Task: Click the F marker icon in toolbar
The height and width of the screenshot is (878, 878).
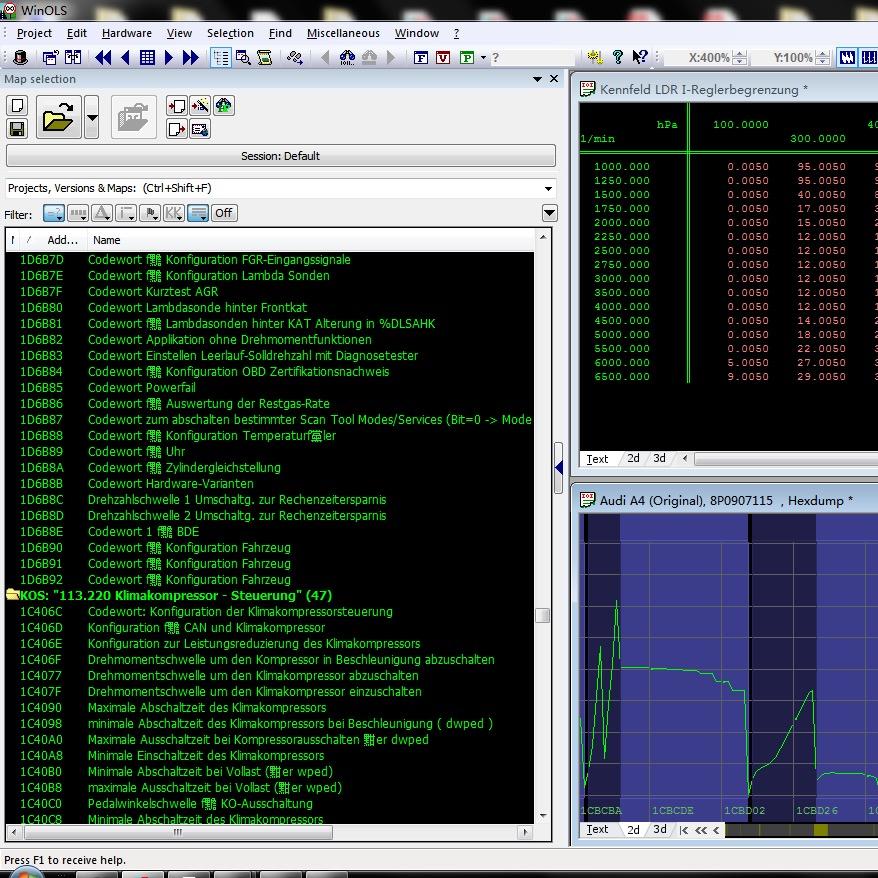Action: click(x=421, y=58)
